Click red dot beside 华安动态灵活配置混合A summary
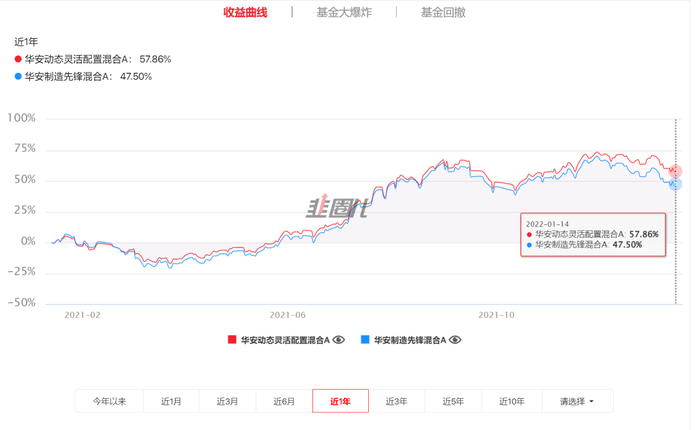 pos(18,59)
